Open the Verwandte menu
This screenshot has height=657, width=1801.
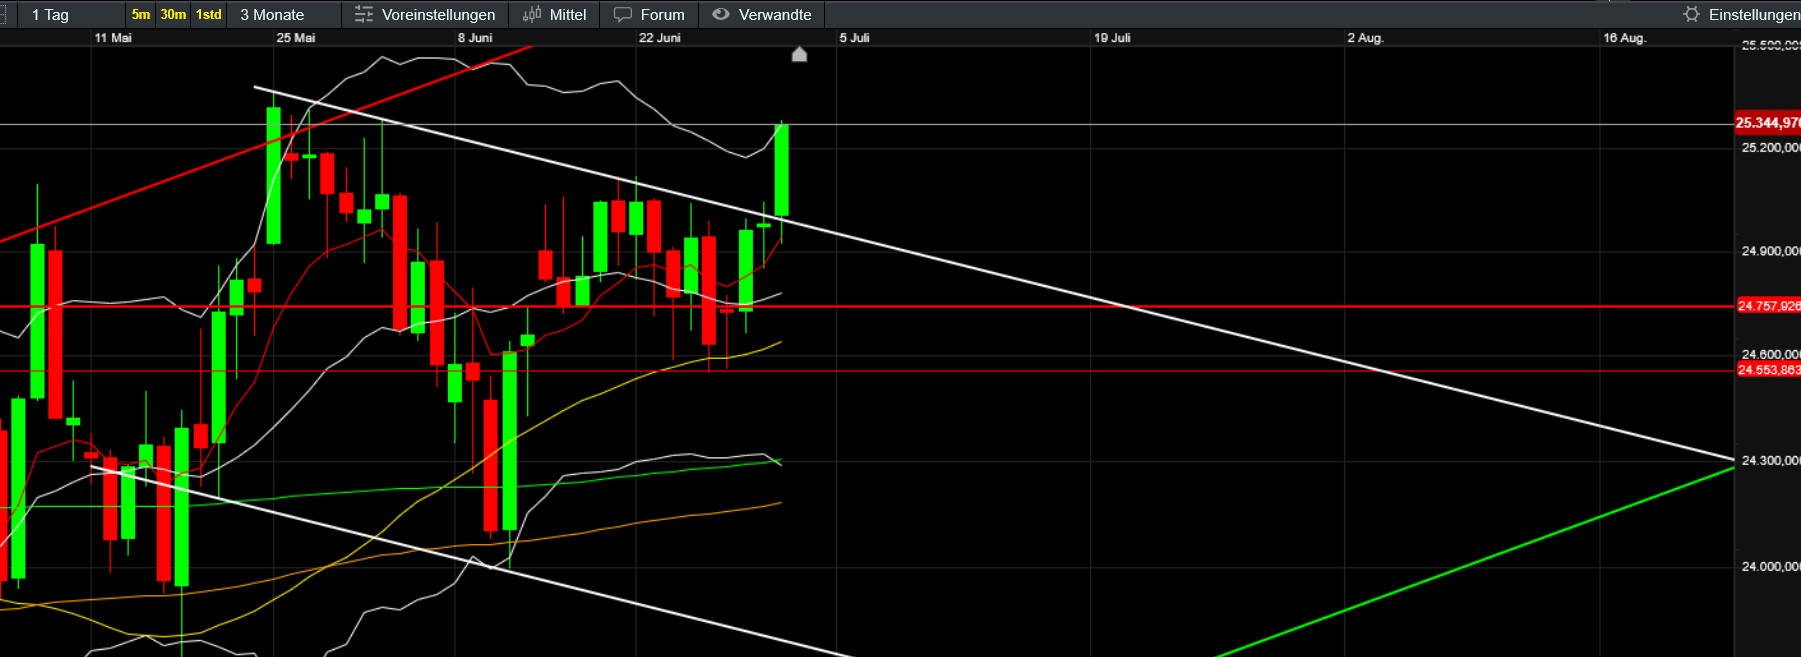click(762, 15)
